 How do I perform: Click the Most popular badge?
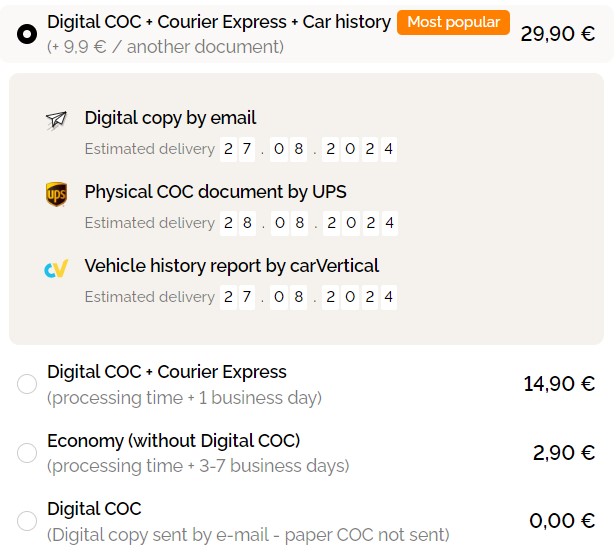tap(453, 22)
